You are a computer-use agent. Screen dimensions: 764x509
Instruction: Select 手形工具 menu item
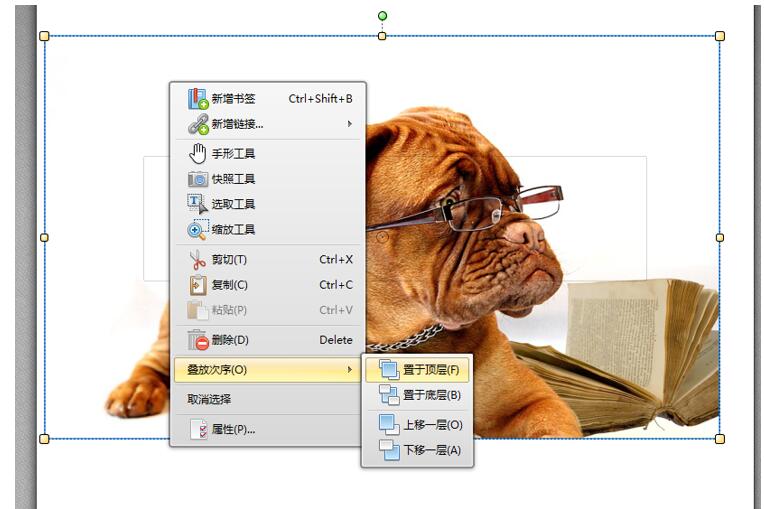tap(267, 154)
